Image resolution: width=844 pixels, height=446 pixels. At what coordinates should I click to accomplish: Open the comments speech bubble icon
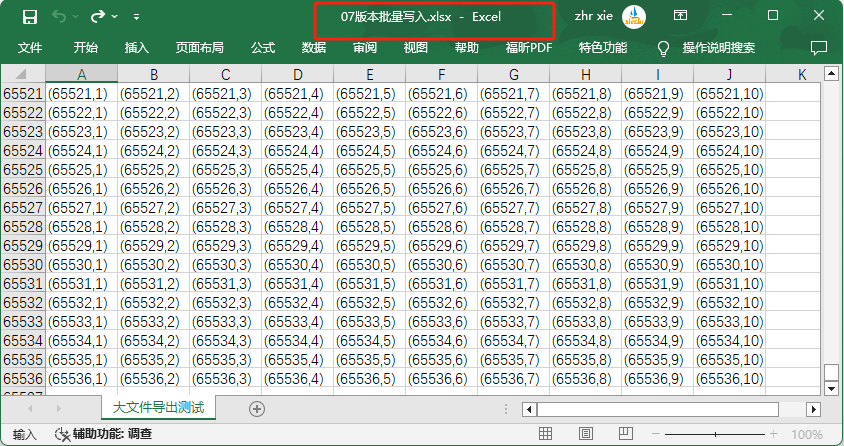[x=818, y=48]
